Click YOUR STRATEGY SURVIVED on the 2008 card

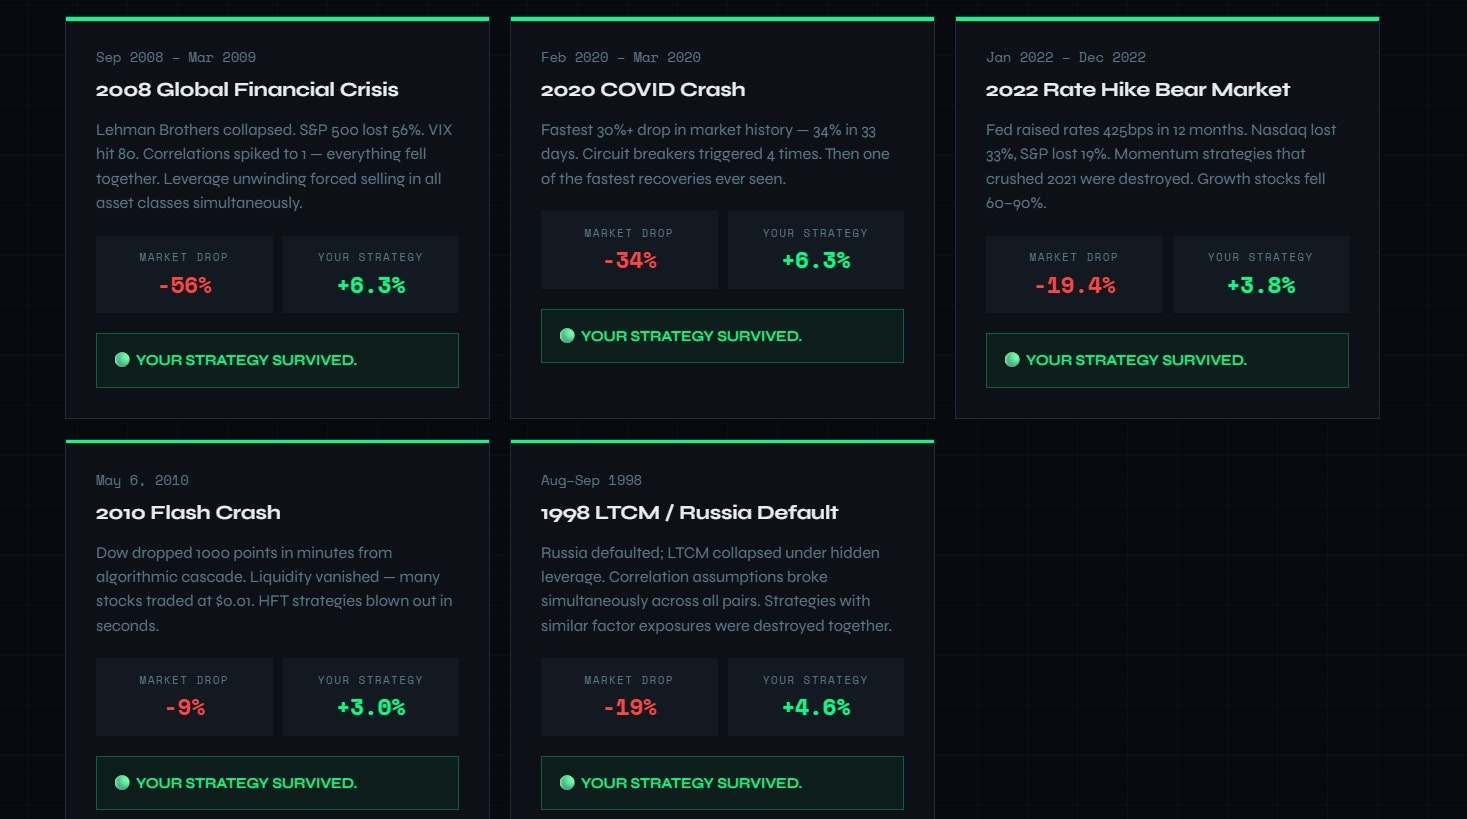pyautogui.click(x=277, y=360)
